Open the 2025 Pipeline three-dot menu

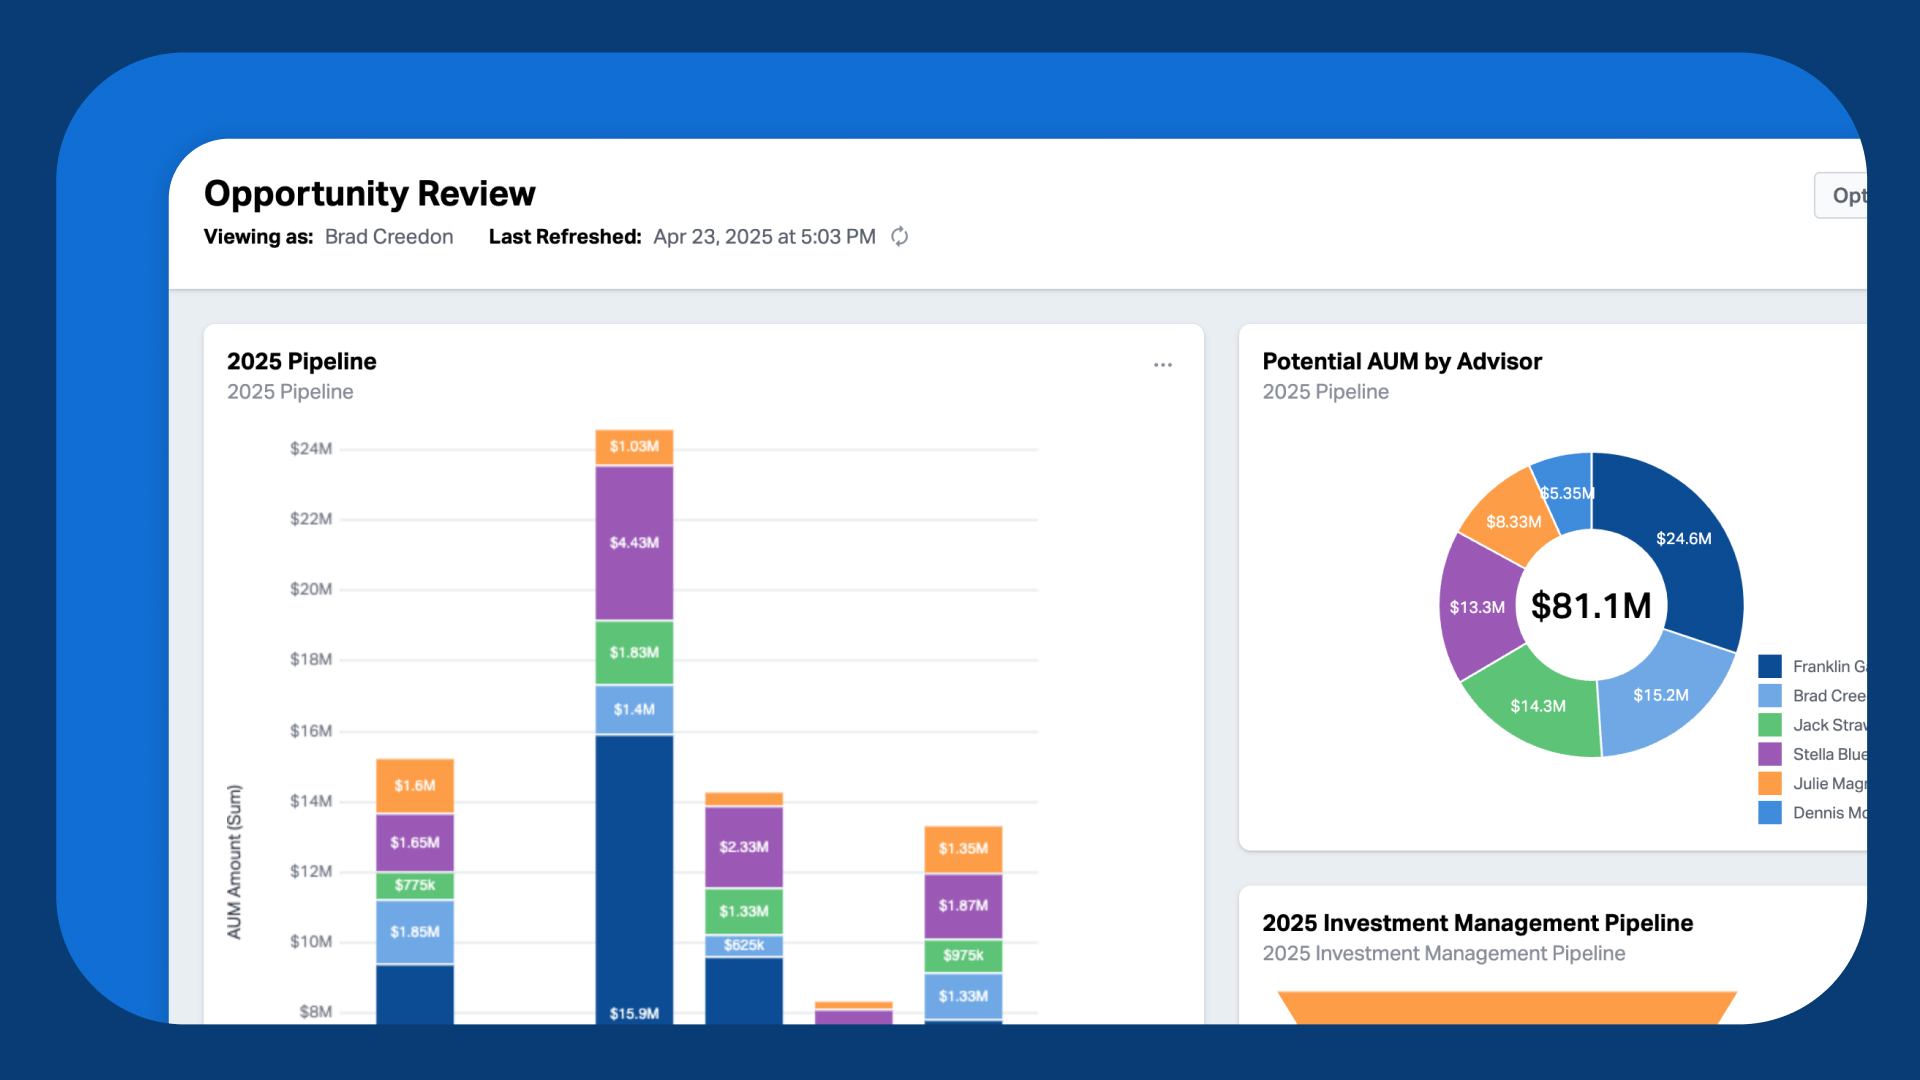(1162, 365)
